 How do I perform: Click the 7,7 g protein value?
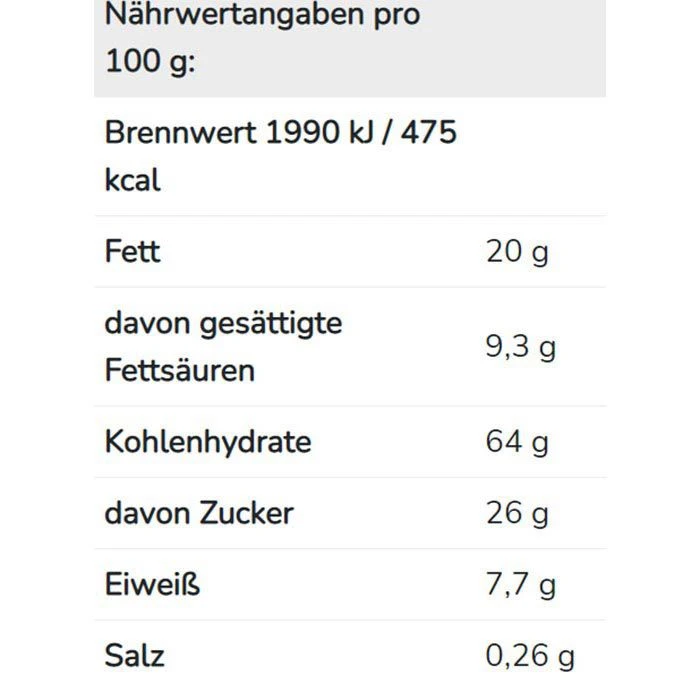coord(520,584)
